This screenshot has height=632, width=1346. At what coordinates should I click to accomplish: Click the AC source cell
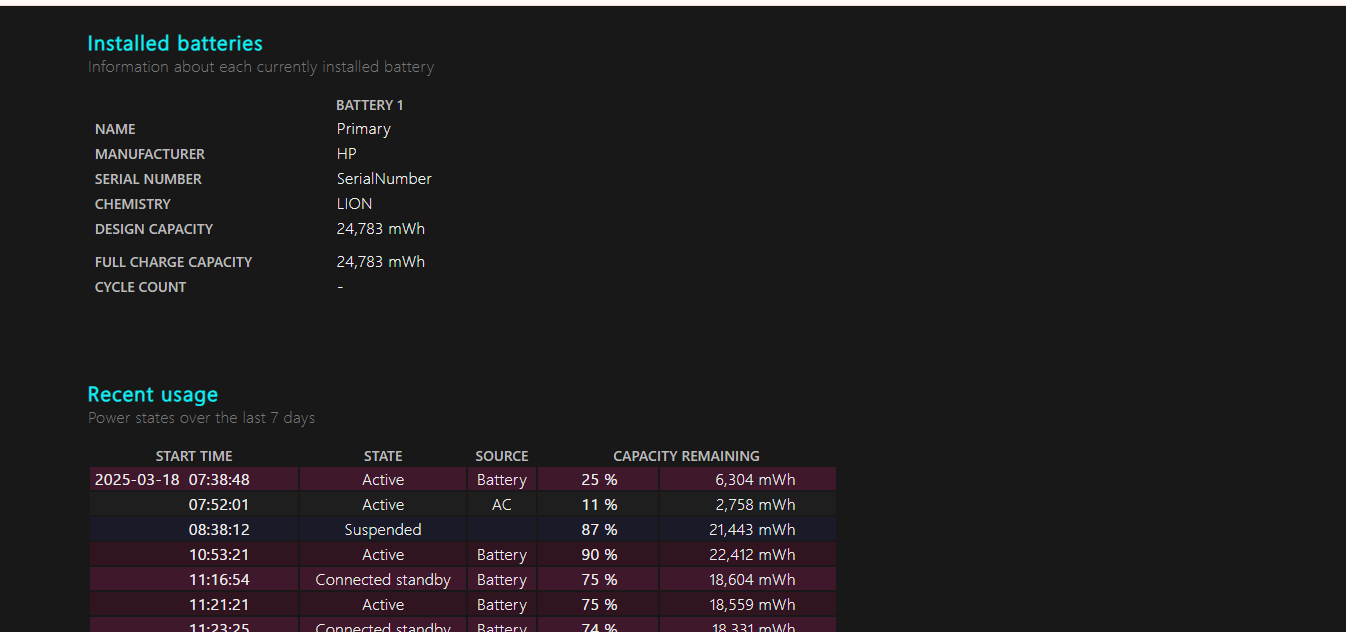pos(501,505)
